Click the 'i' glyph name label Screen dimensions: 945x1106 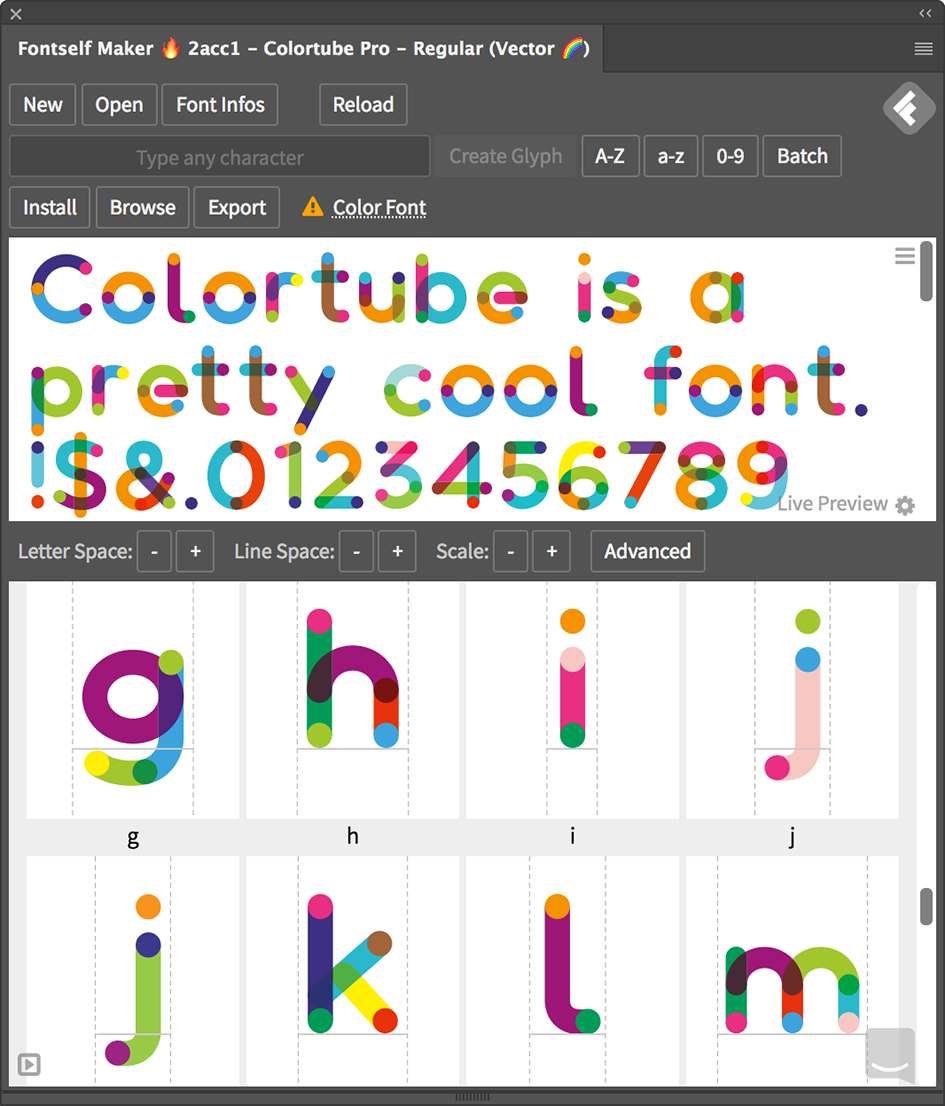pos(573,837)
